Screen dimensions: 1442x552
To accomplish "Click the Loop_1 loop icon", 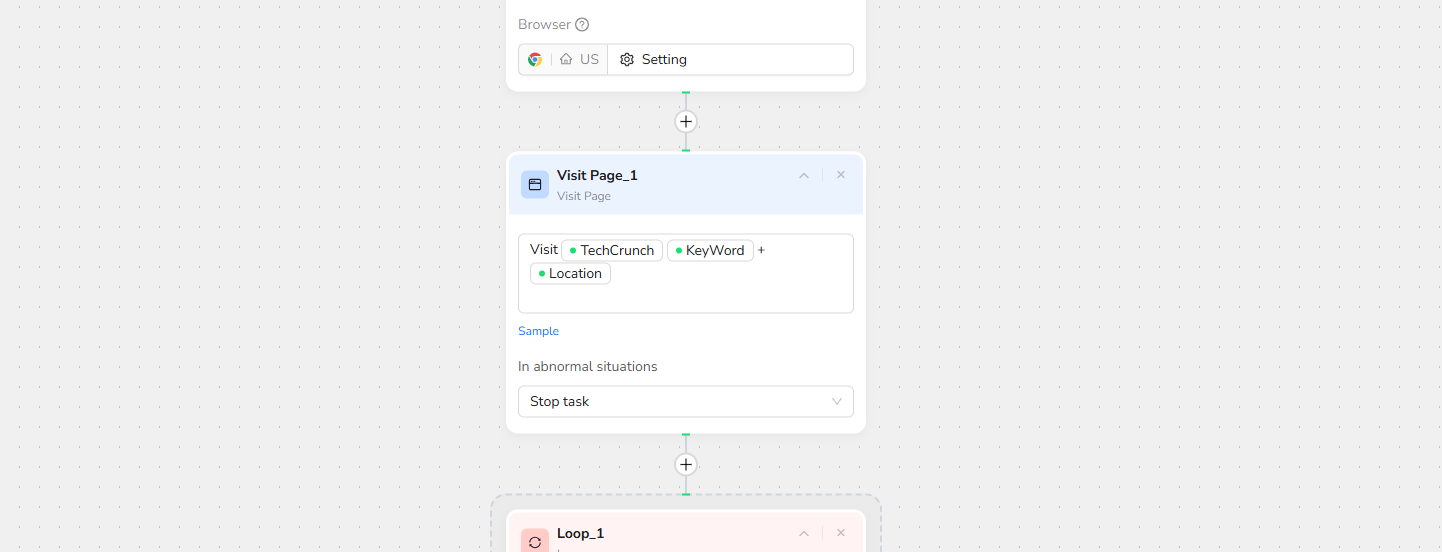I will coord(535,542).
